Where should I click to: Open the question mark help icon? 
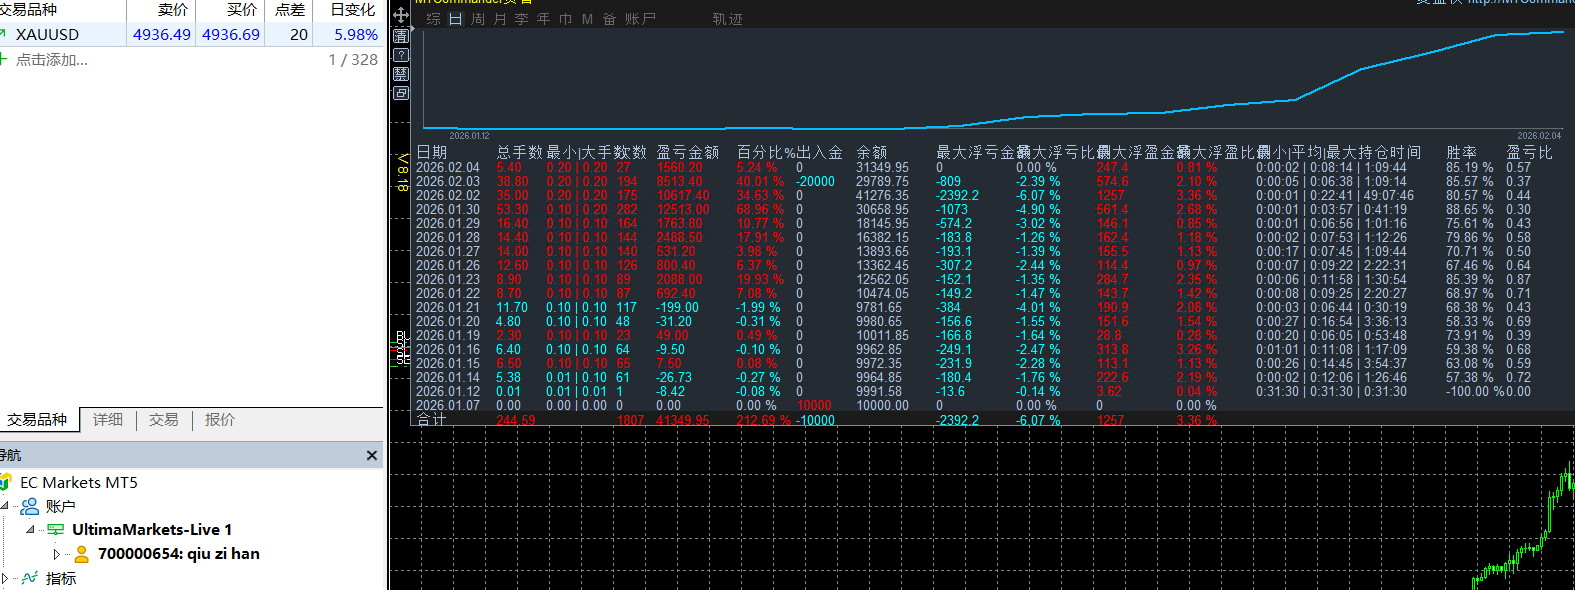tap(401, 55)
